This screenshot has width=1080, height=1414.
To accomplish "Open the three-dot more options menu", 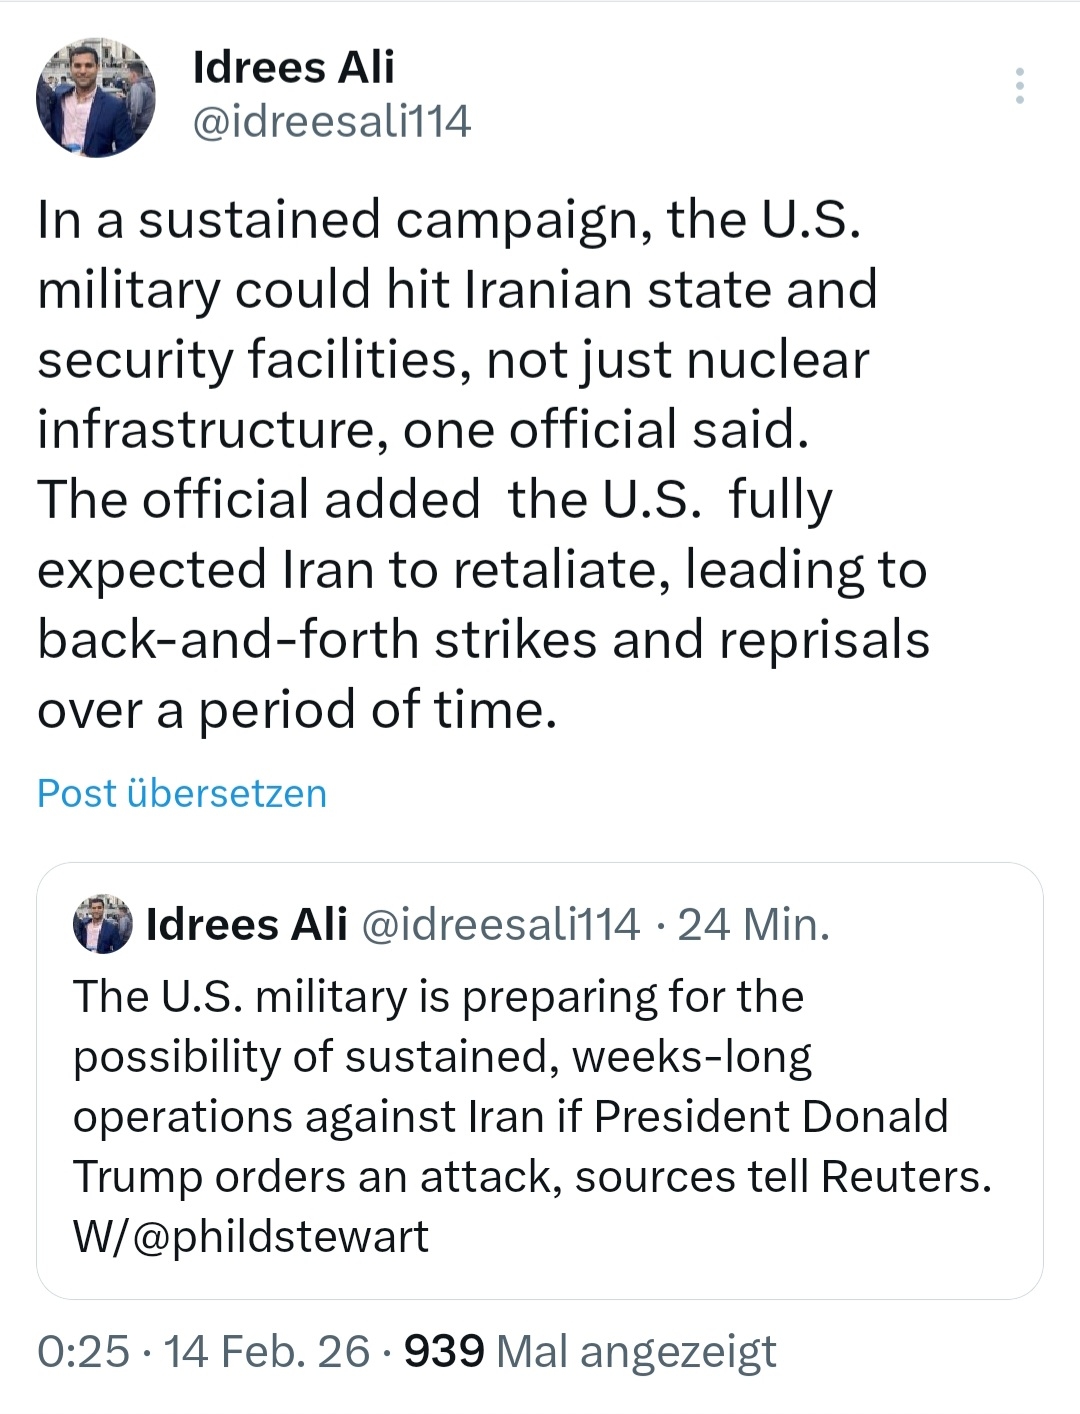I will pos(1019,87).
